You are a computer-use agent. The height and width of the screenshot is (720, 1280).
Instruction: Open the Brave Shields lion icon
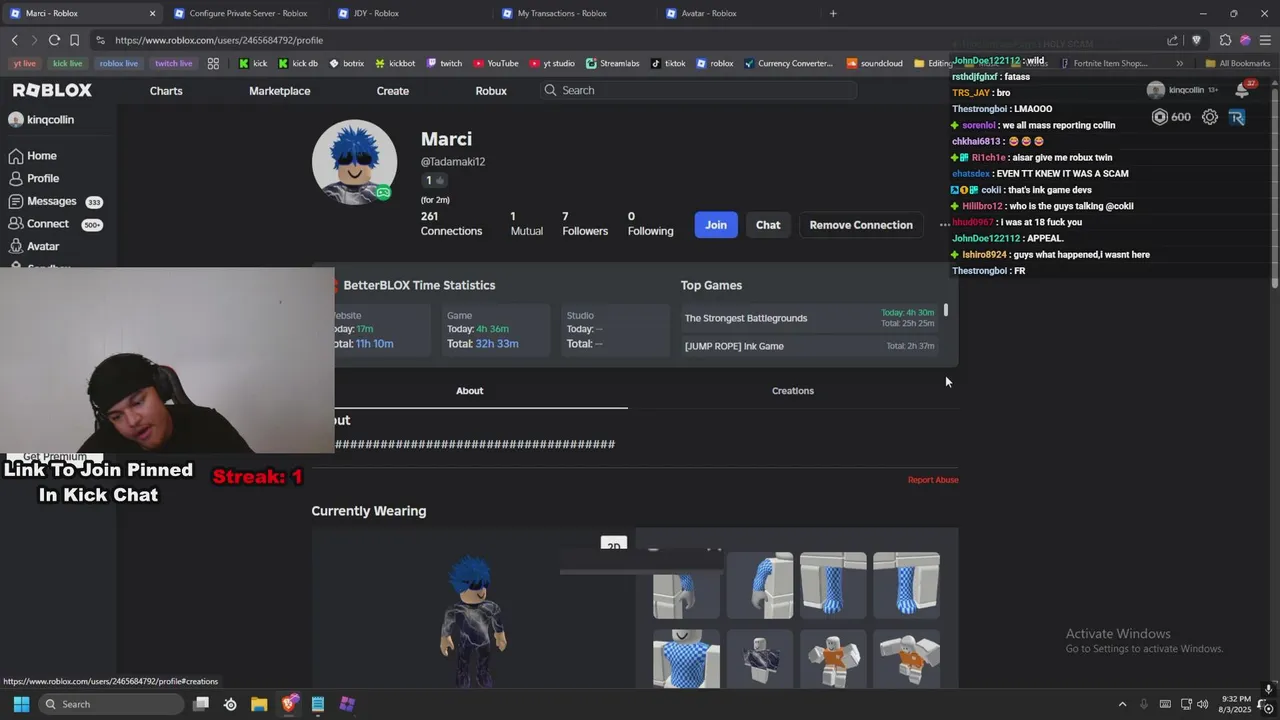1197,40
